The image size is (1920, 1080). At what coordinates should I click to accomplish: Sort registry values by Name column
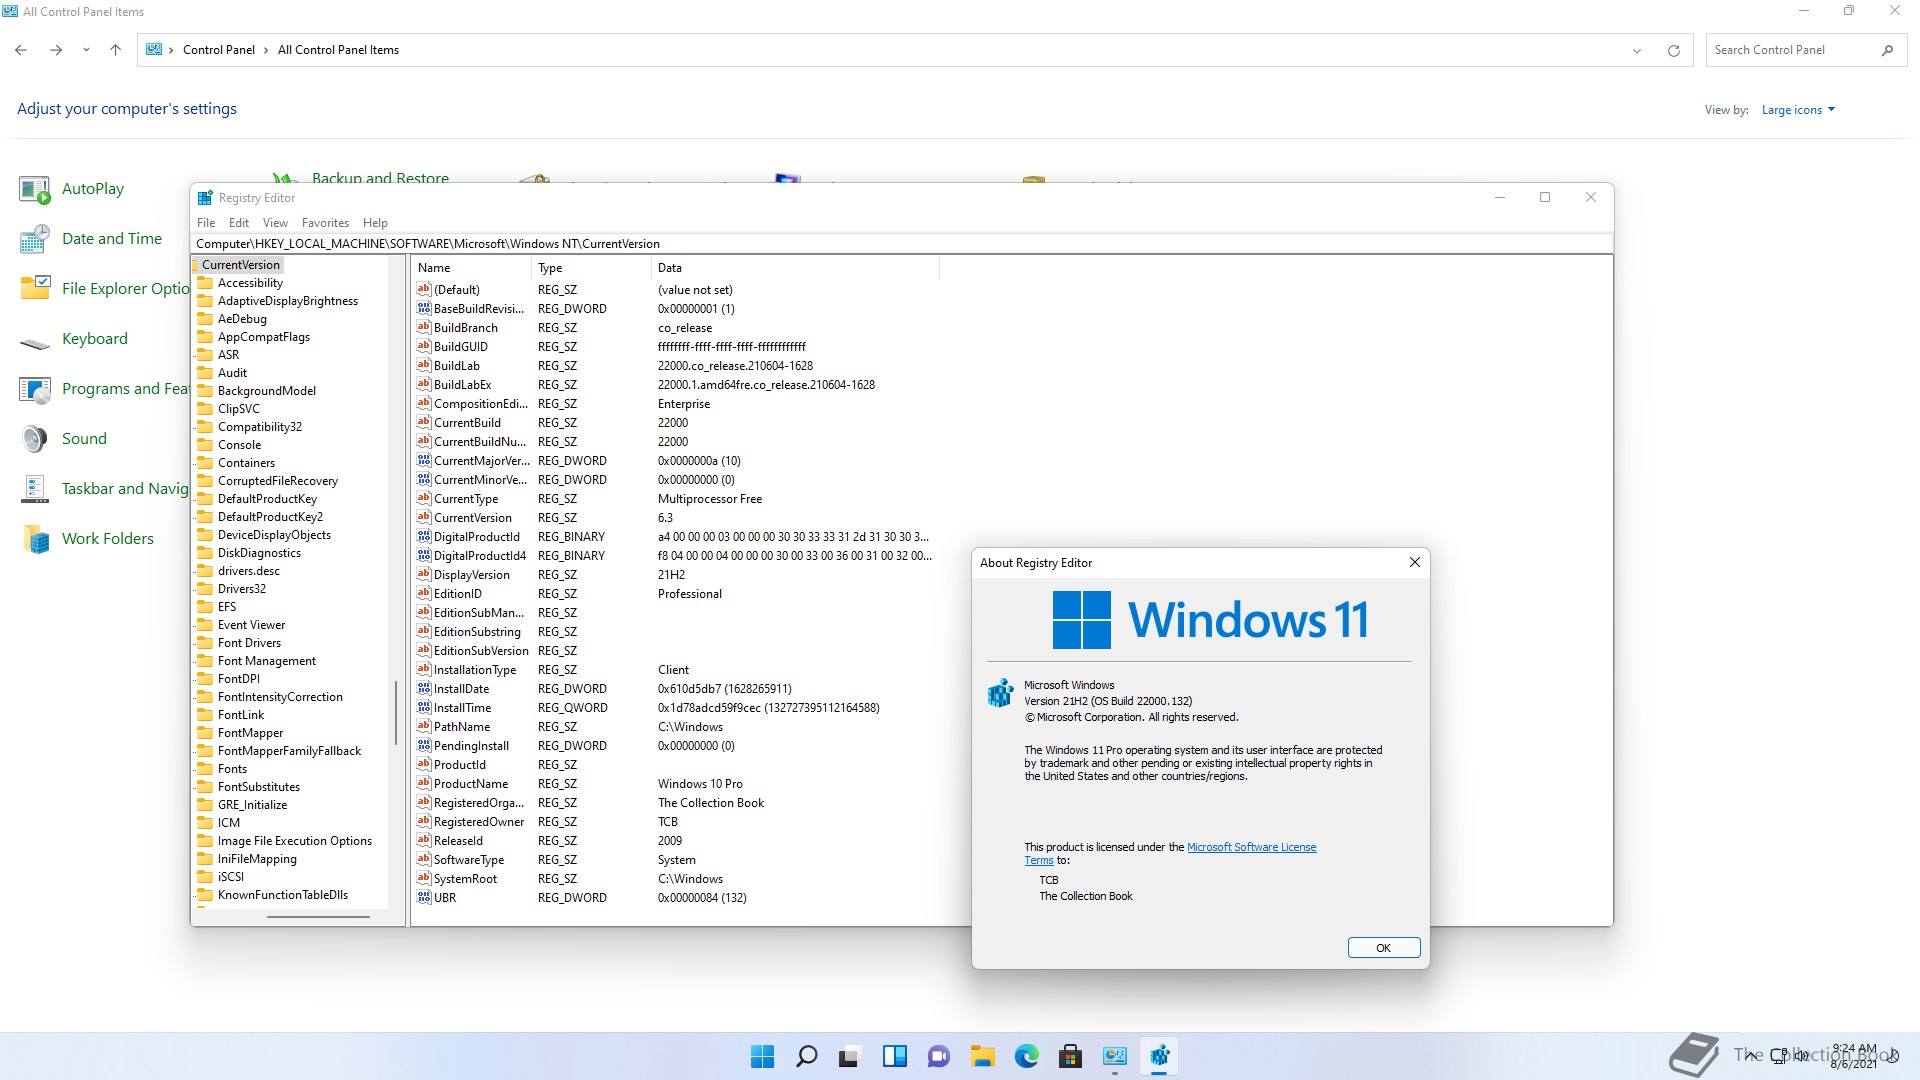pyautogui.click(x=470, y=268)
